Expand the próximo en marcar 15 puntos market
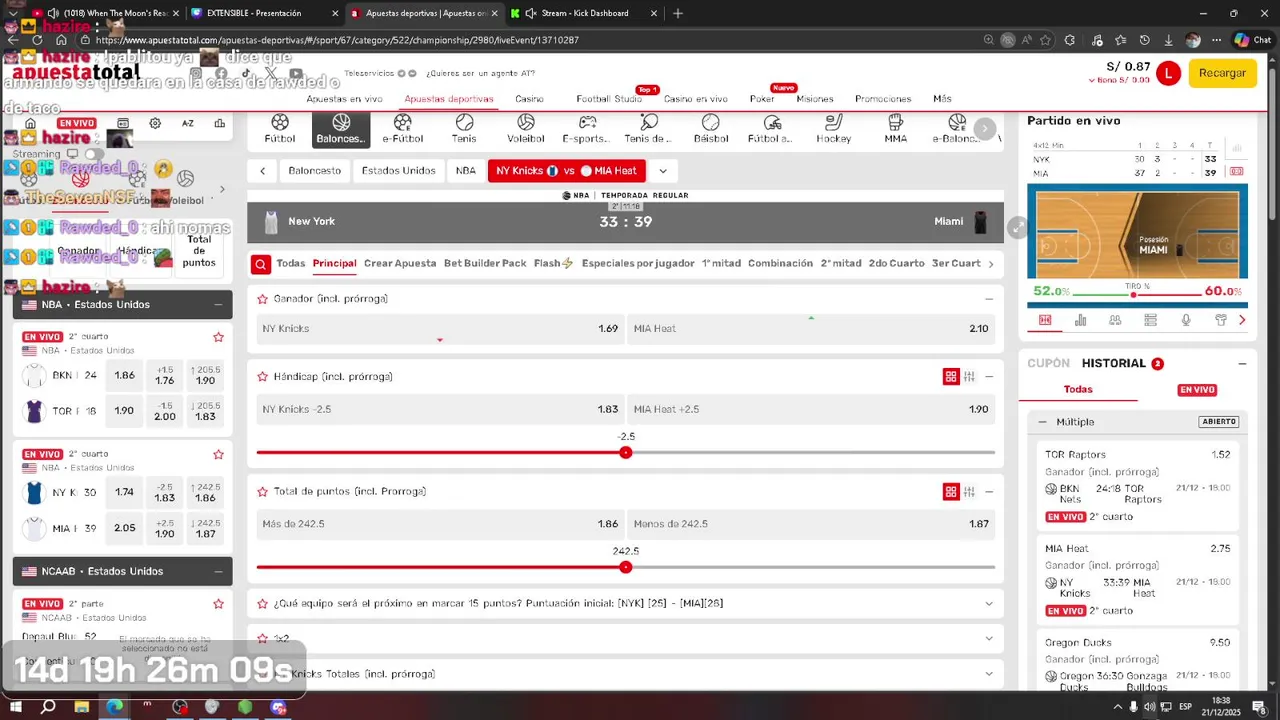Image resolution: width=1280 pixels, height=720 pixels. 989,604
